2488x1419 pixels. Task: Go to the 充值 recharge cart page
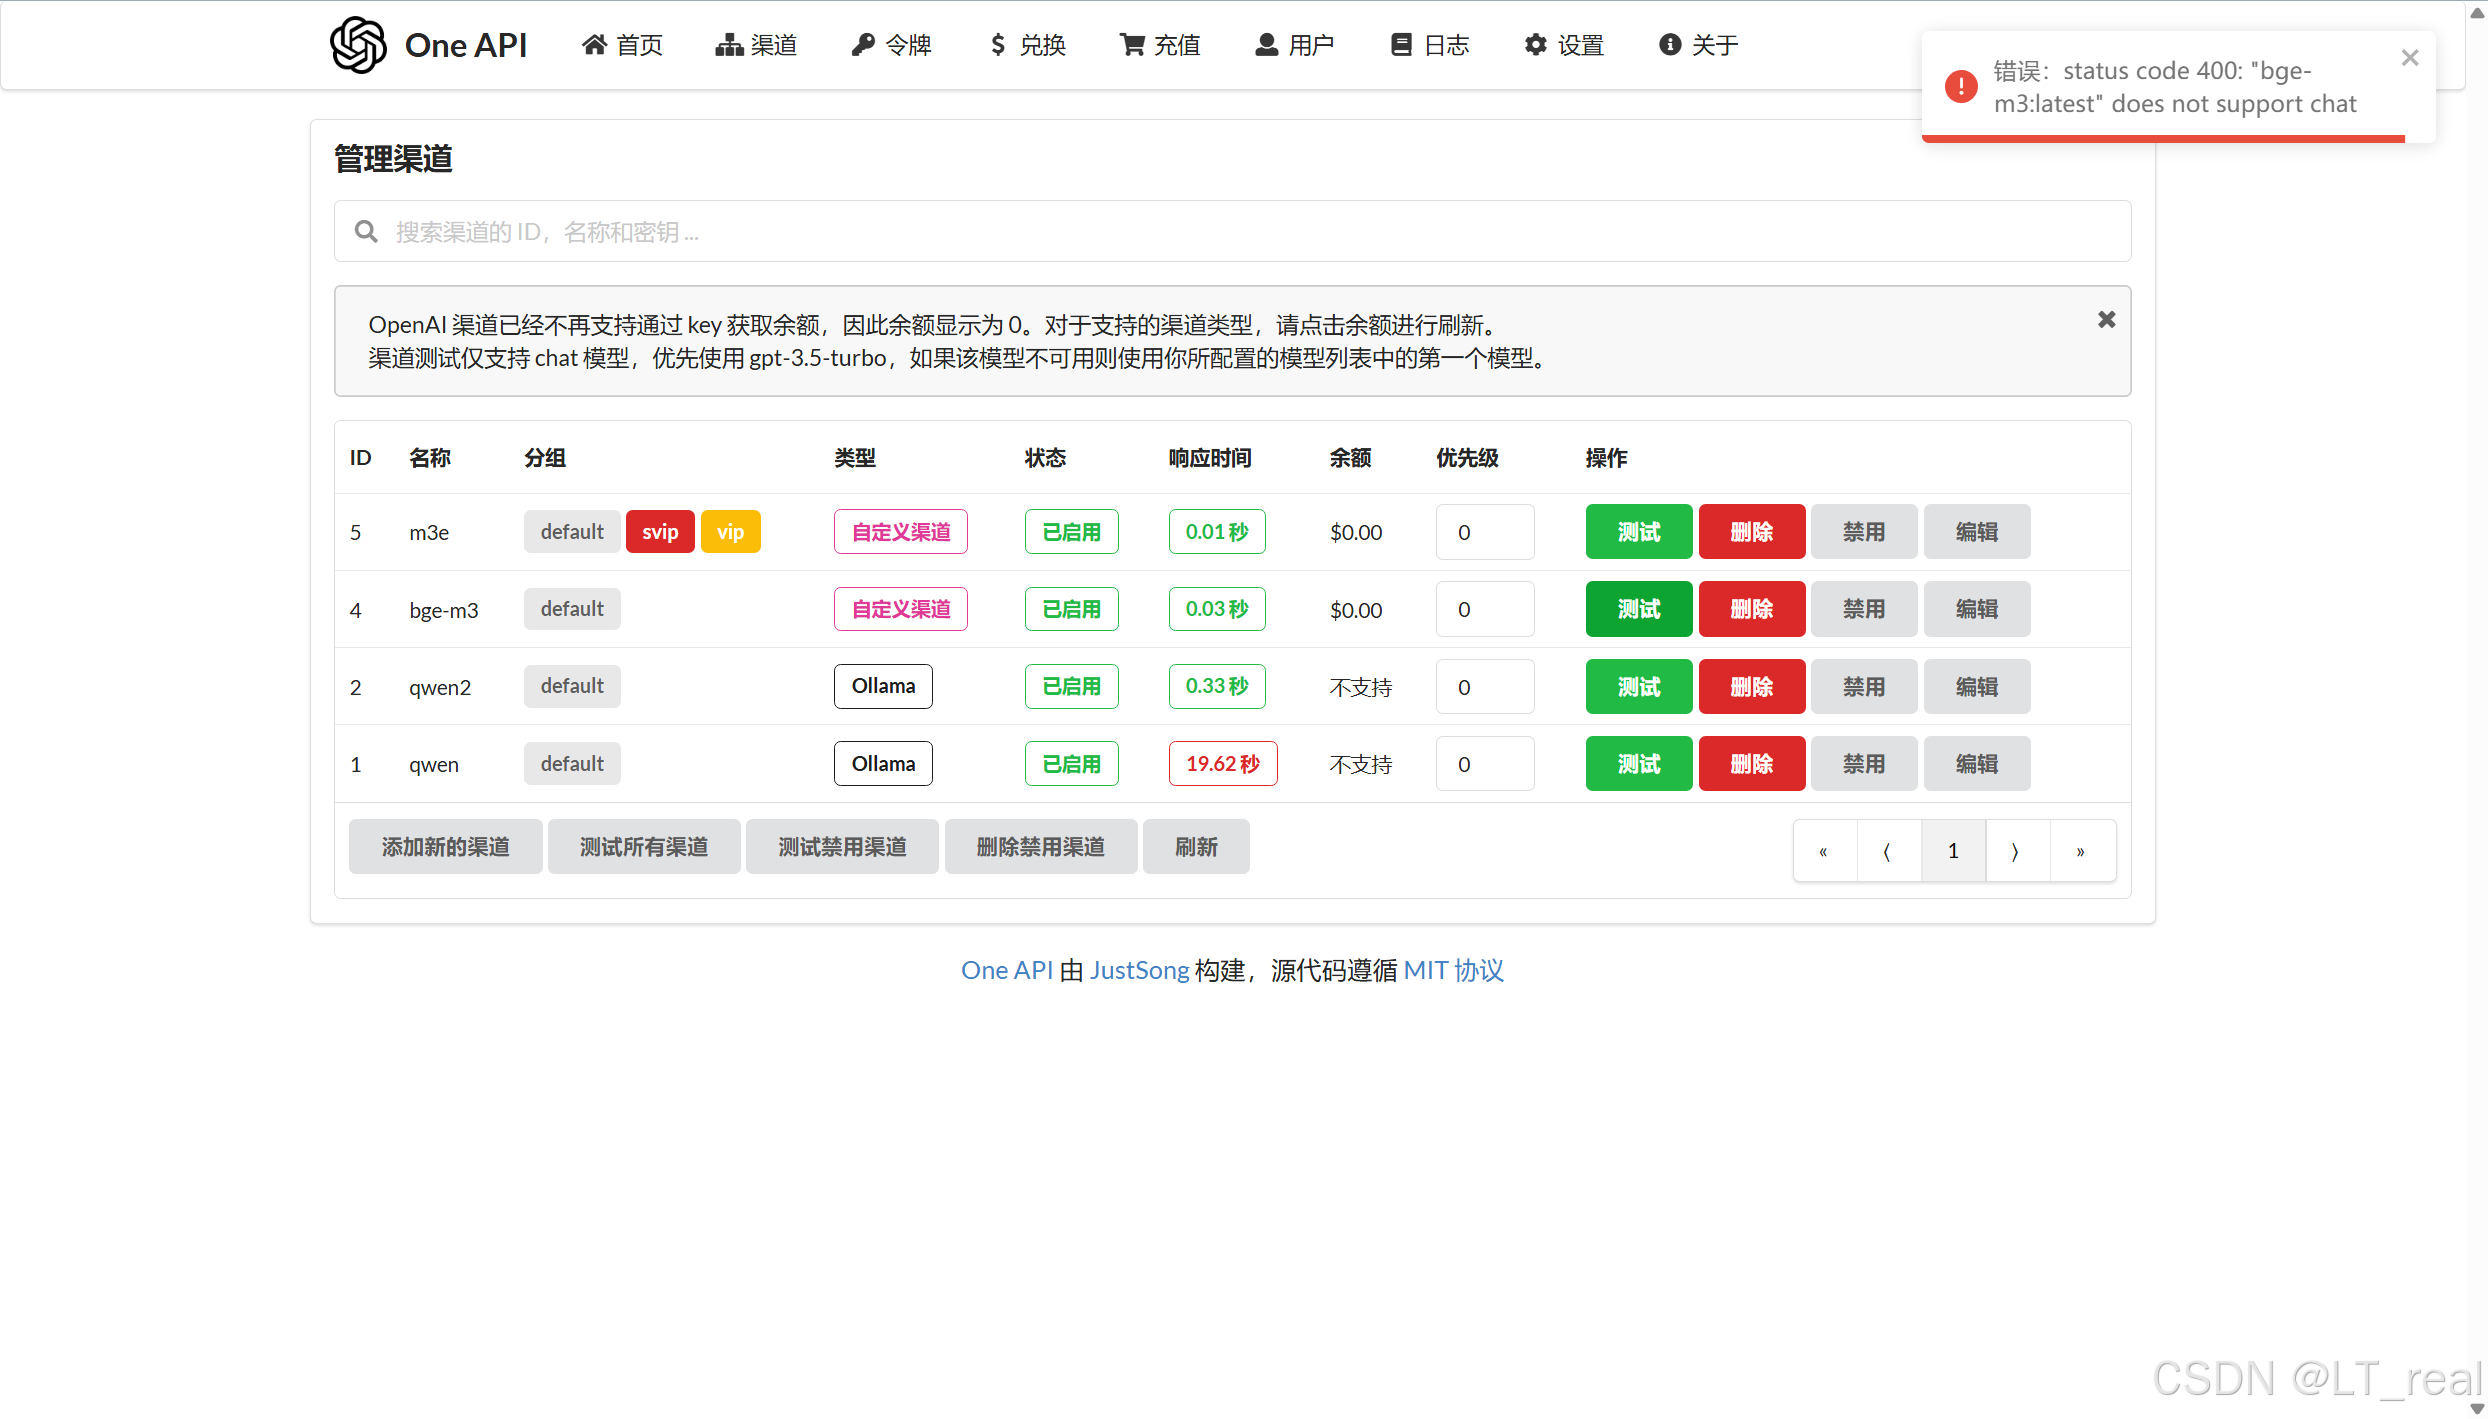1160,45
